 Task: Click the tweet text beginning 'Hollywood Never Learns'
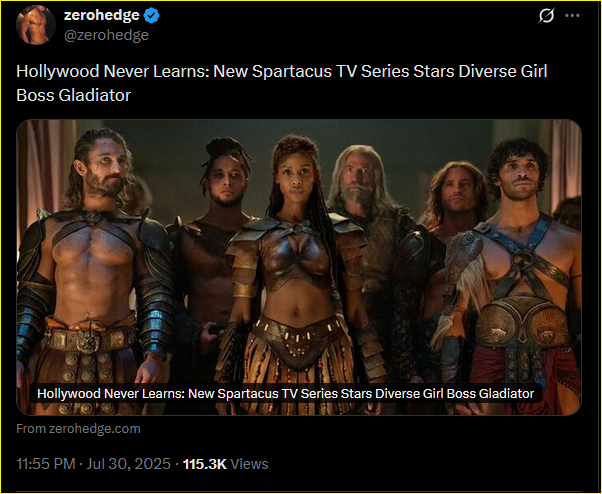[281, 83]
